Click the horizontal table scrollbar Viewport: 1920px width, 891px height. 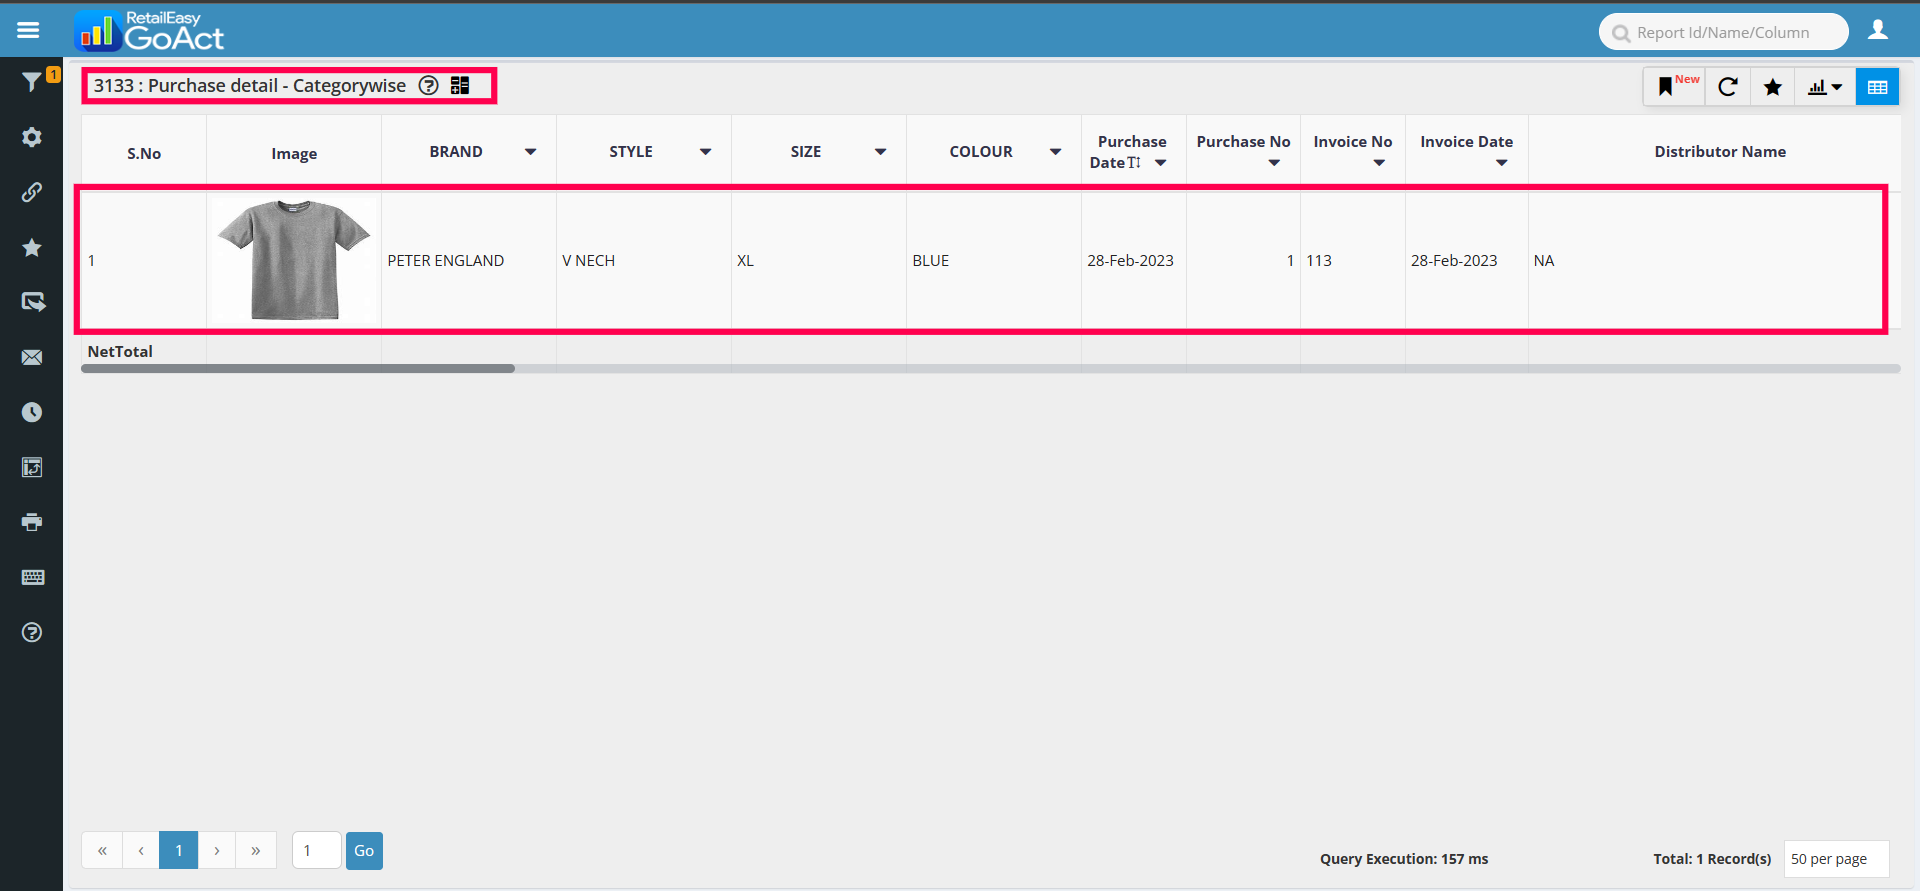298,369
